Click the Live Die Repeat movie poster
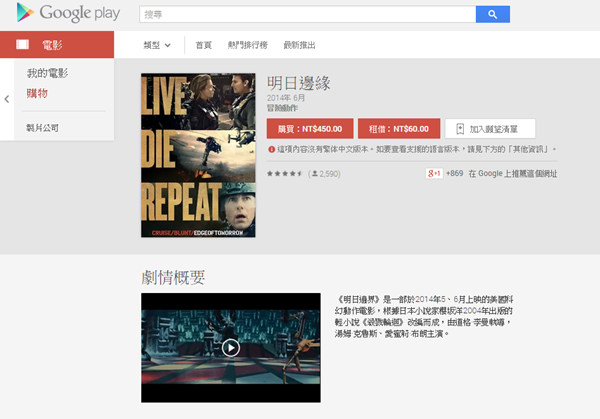Image resolution: width=600 pixels, height=419 pixels. (x=198, y=155)
